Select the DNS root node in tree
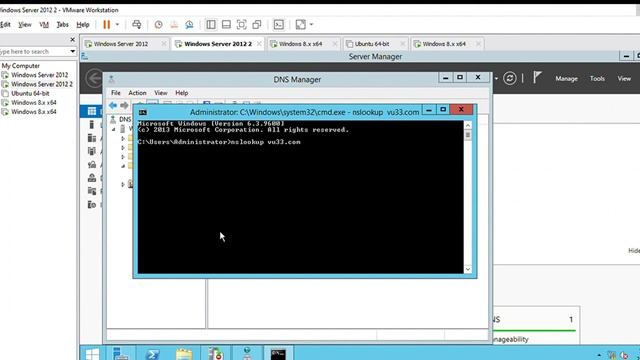Viewport: 640px width, 360px height. [x=121, y=119]
